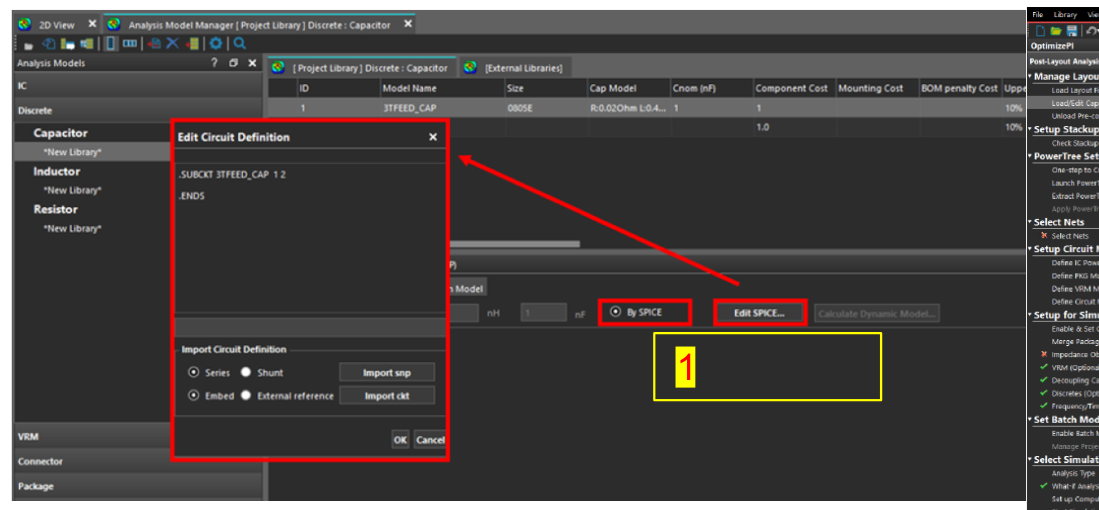Open the VRM analysis models section
Screen dimensions: 1099x510
click(x=137, y=436)
